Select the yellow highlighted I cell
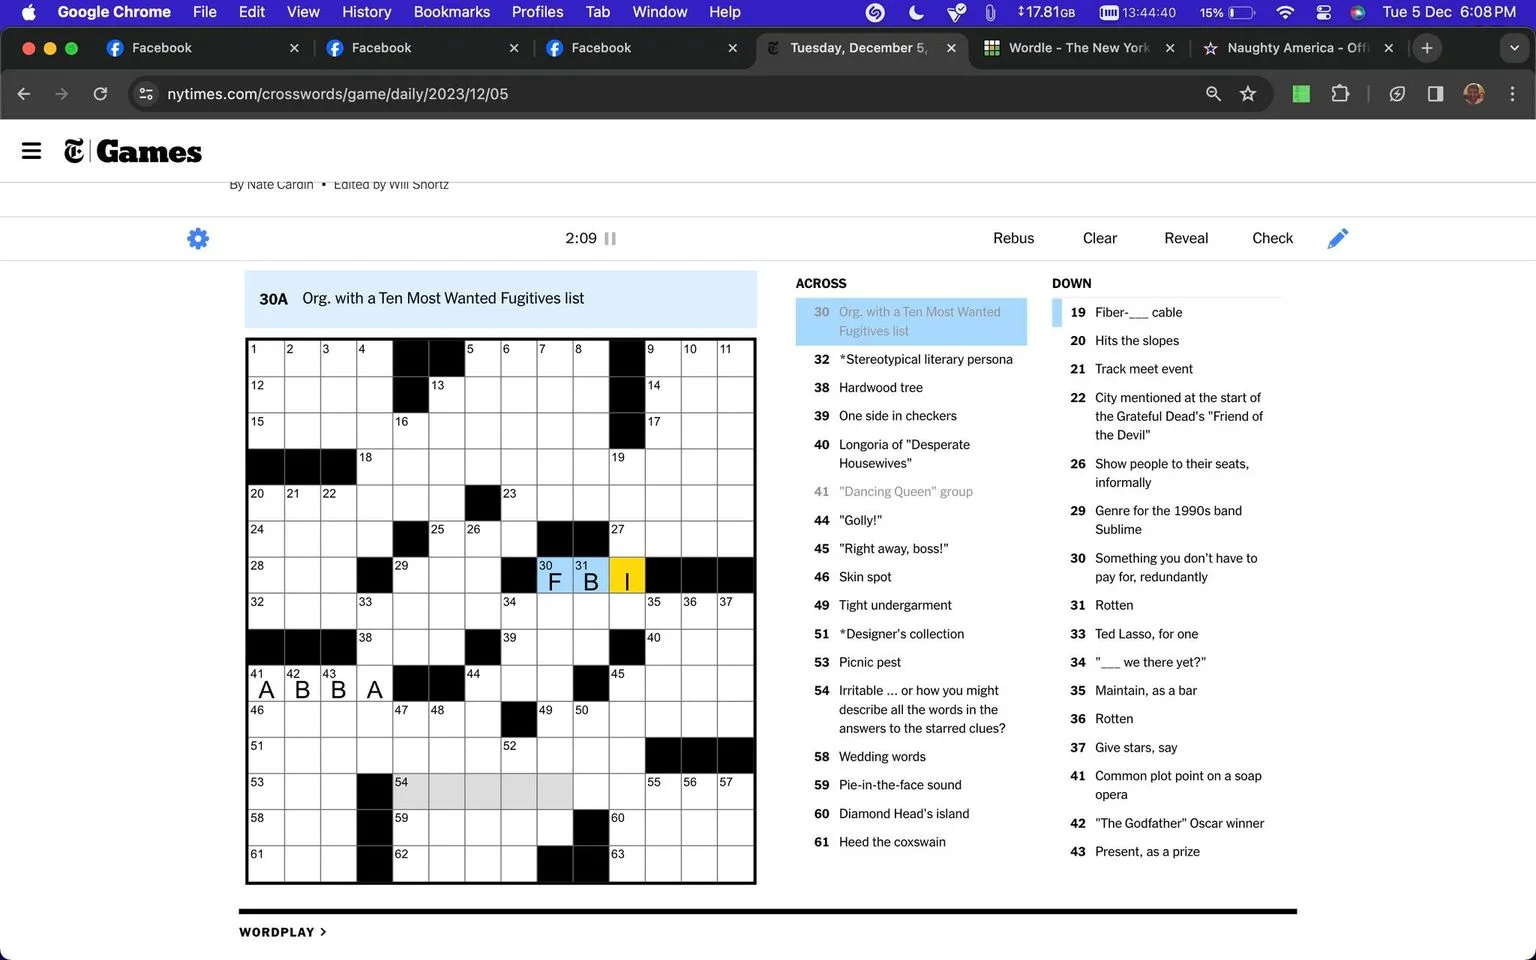1536x960 pixels. click(x=627, y=575)
